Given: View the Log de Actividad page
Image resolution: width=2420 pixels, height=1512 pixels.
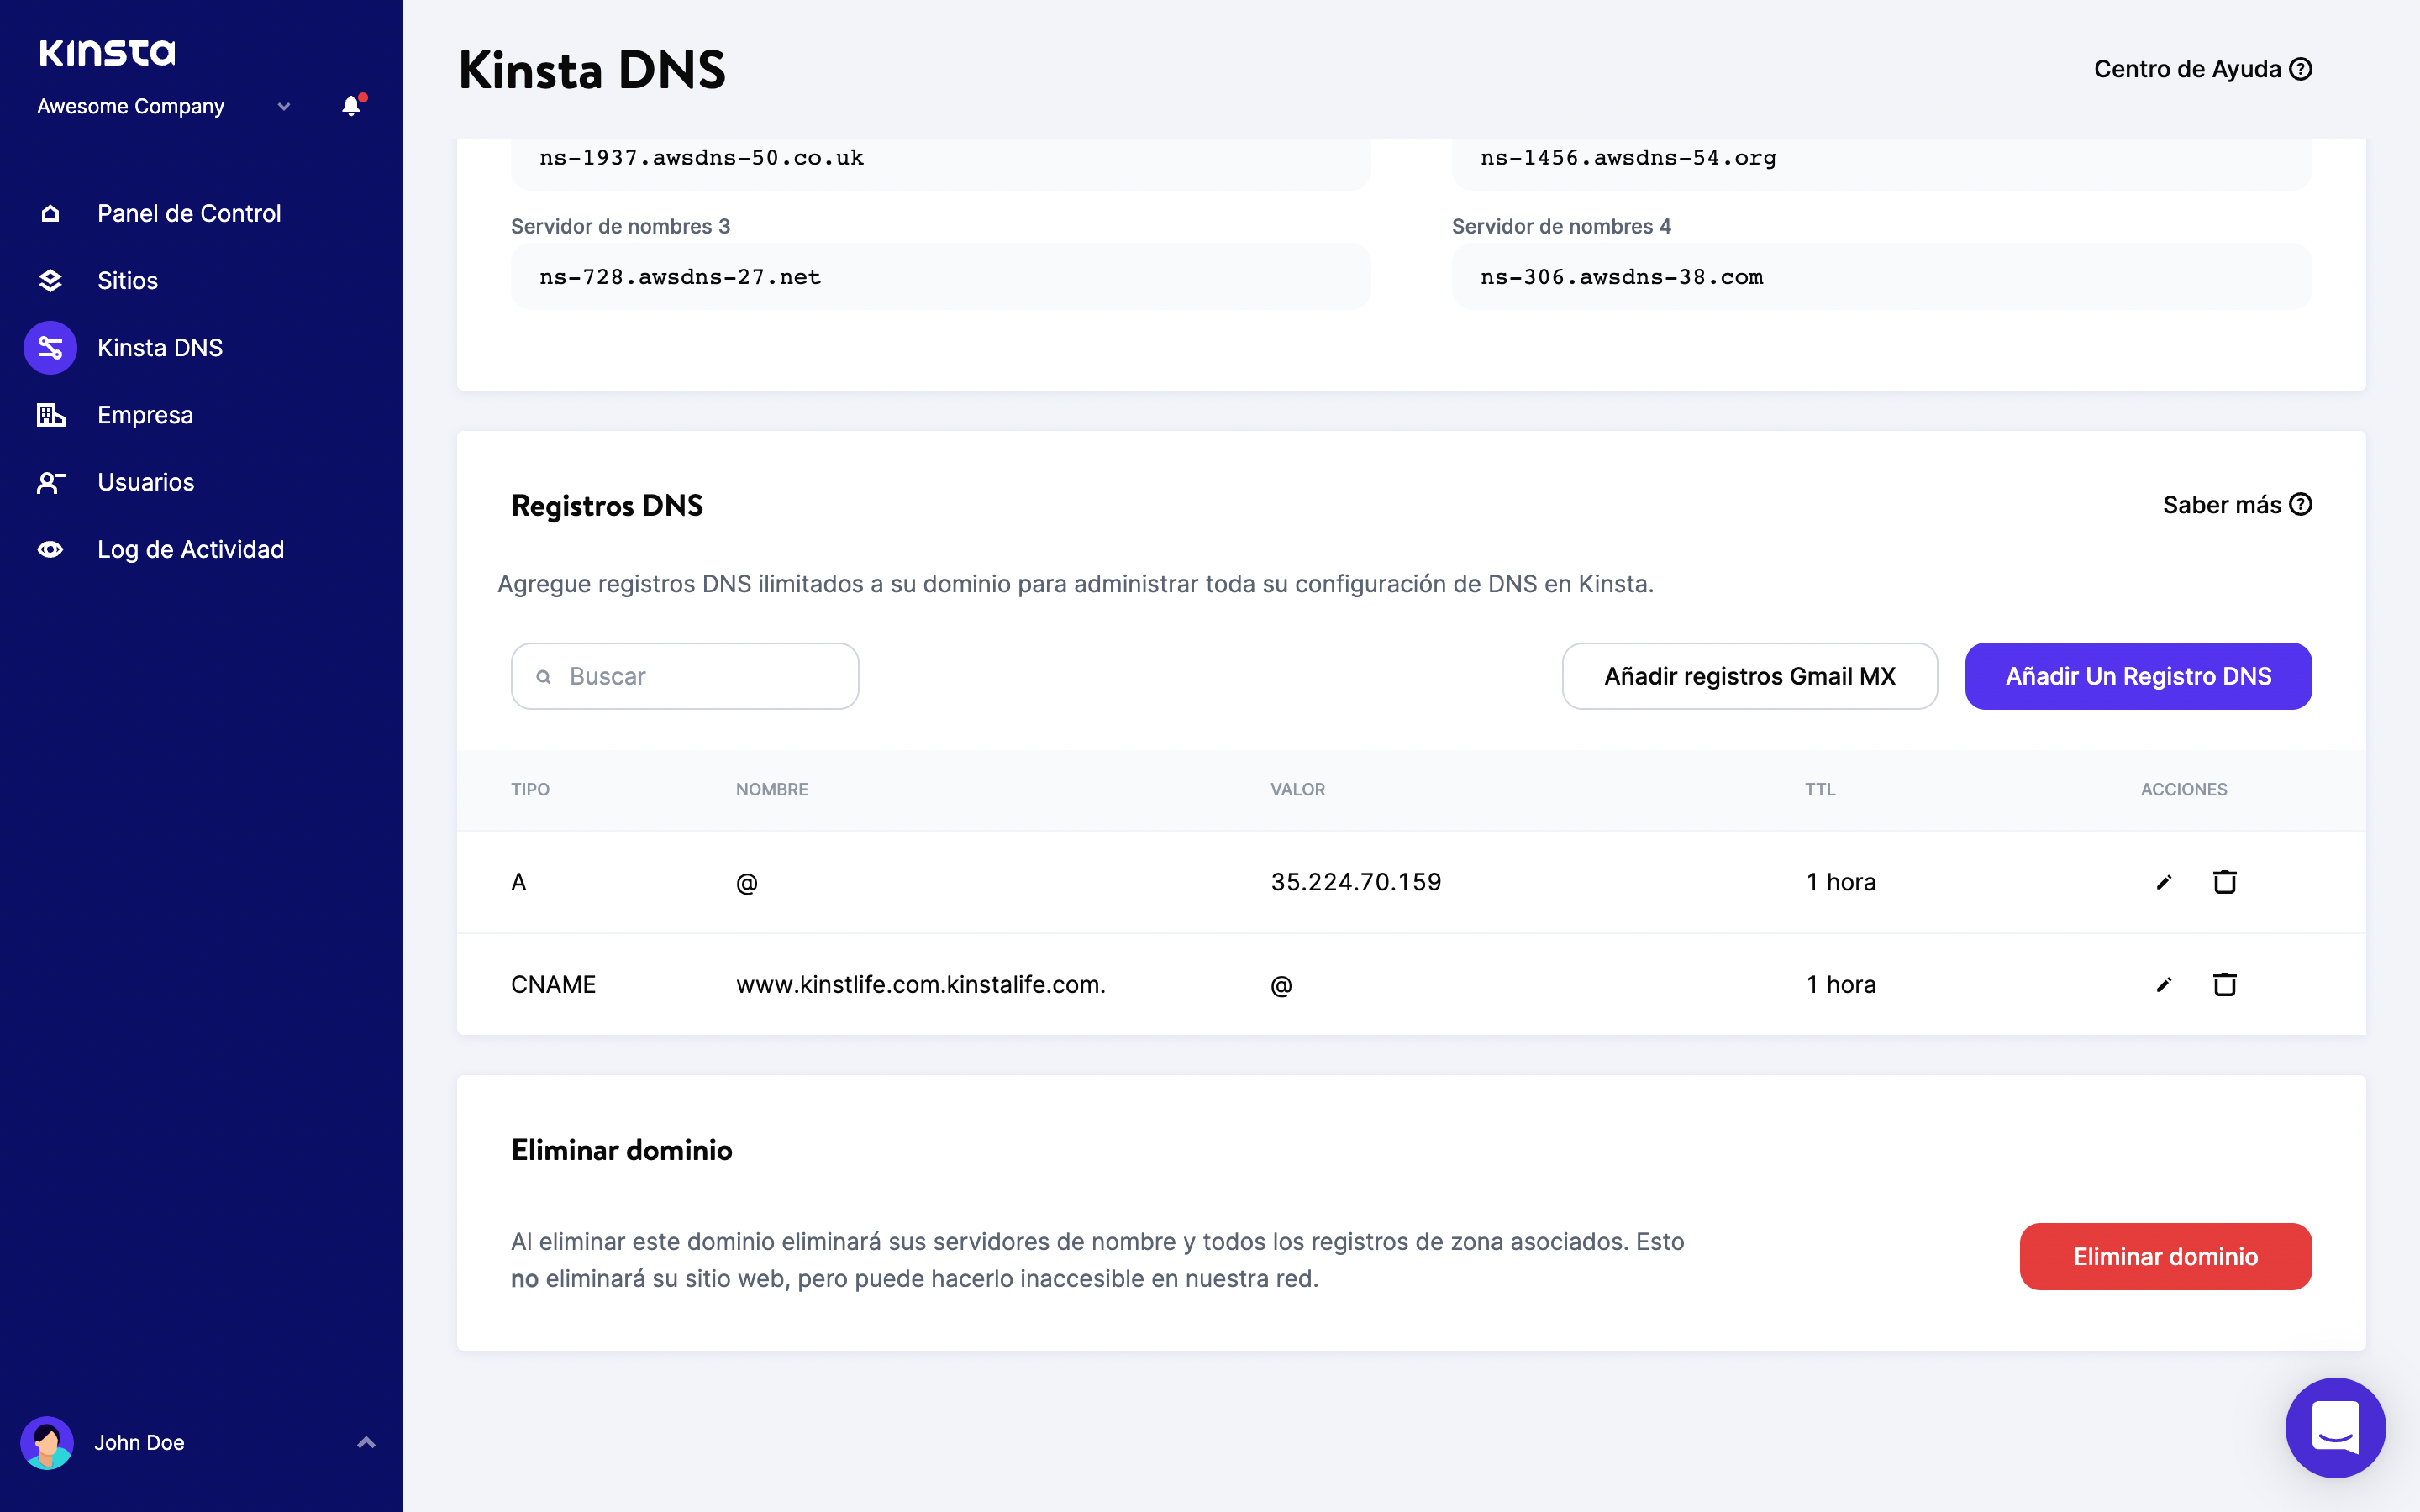Looking at the screenshot, I should pos(190,549).
